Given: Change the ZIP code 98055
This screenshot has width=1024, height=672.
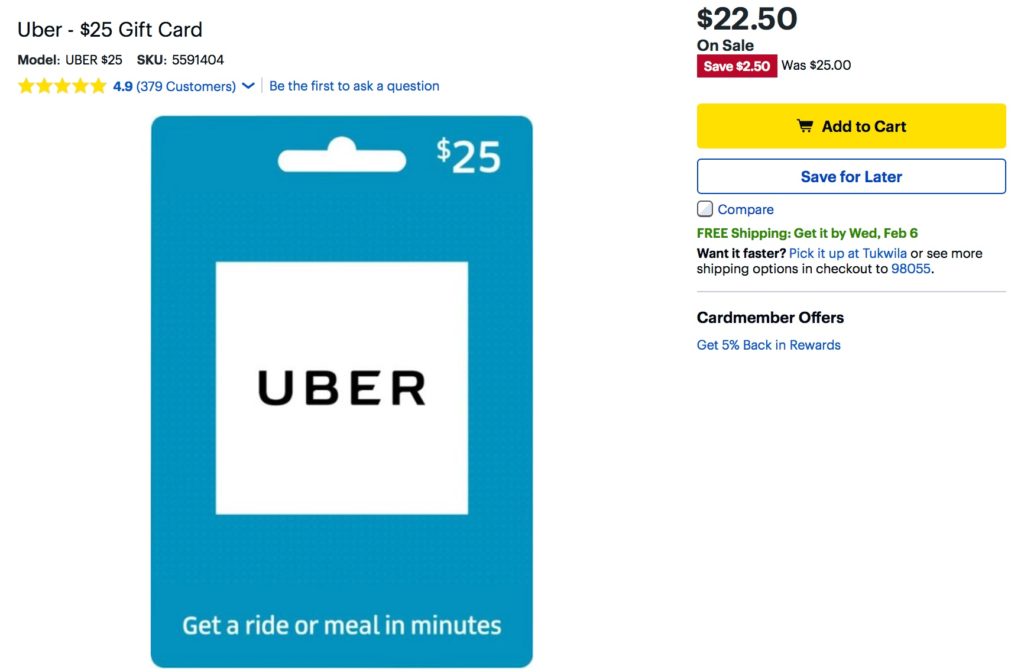Looking at the screenshot, I should (x=911, y=269).
